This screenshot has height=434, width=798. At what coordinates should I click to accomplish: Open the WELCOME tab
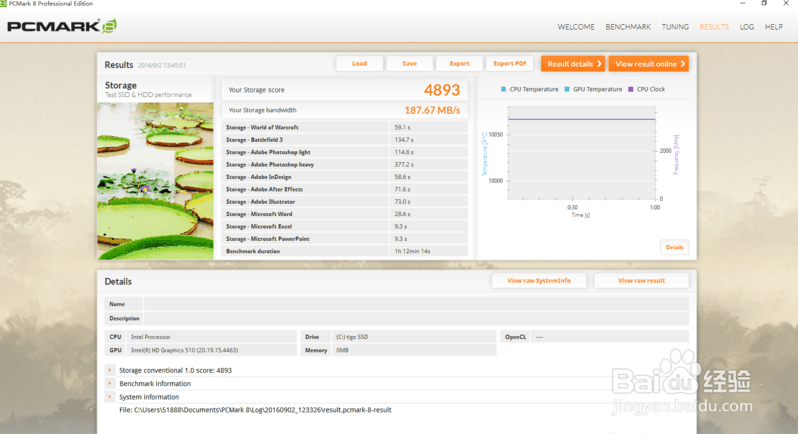576,27
